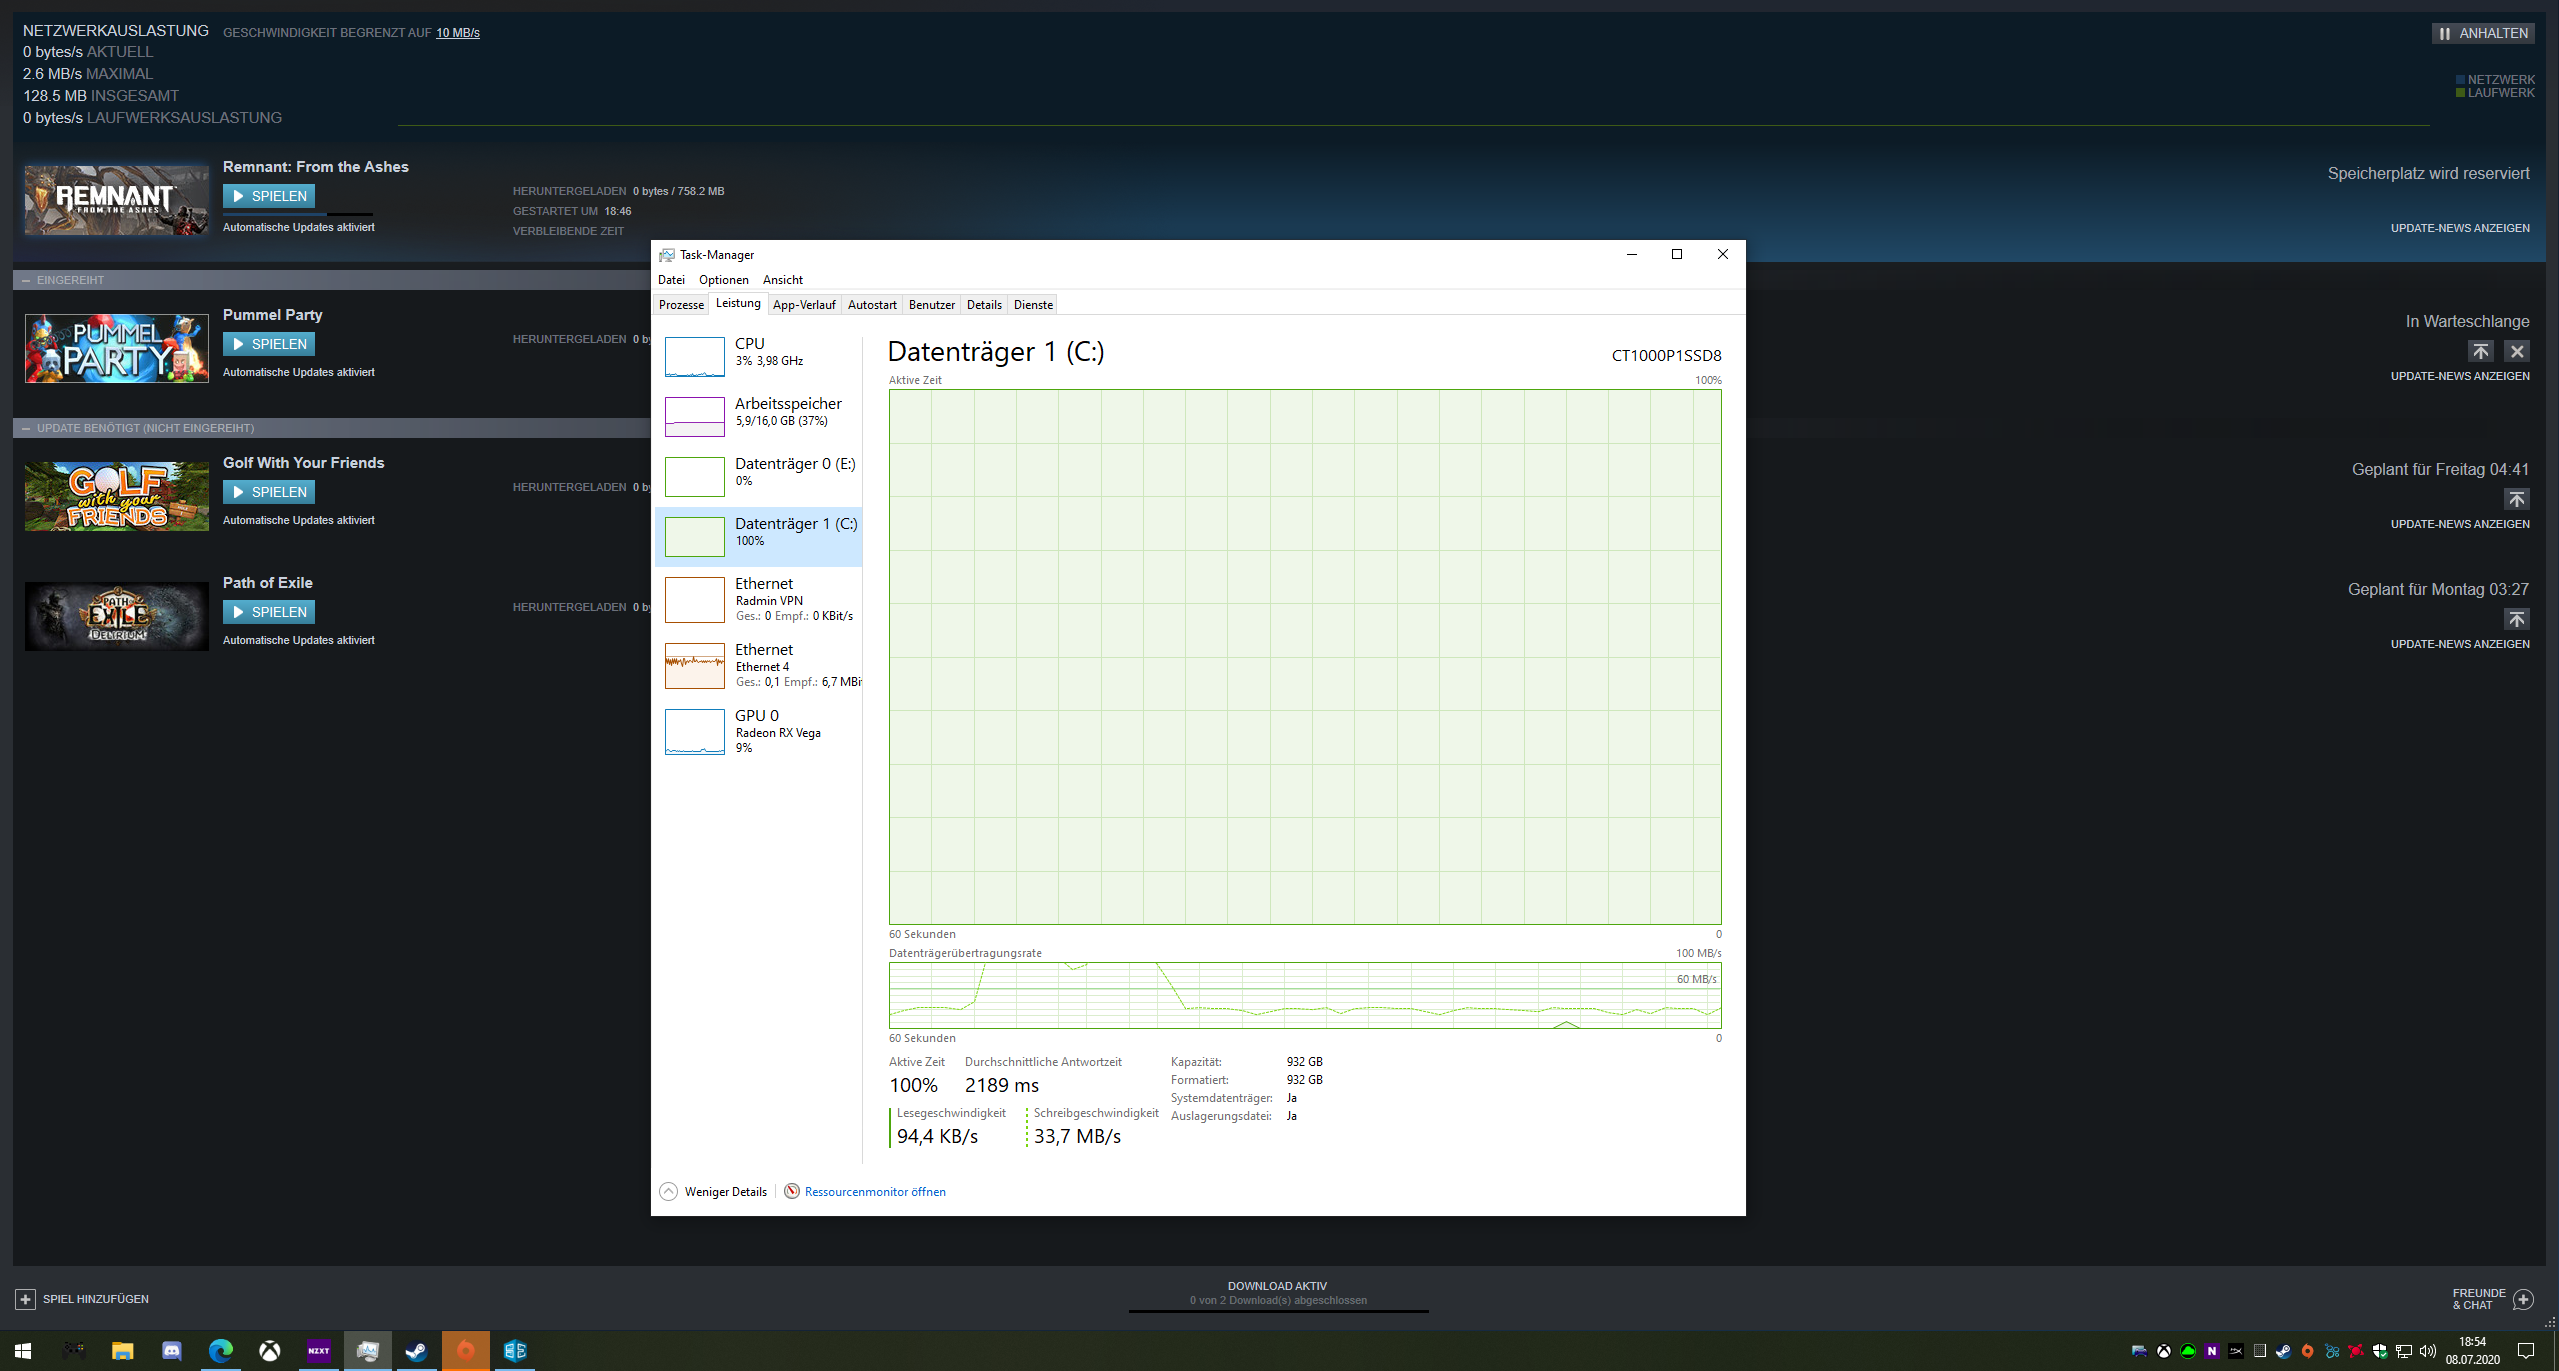This screenshot has height=1371, width=2559.
Task: Queue Golf With Your Friends update now
Action: pyautogui.click(x=2516, y=499)
